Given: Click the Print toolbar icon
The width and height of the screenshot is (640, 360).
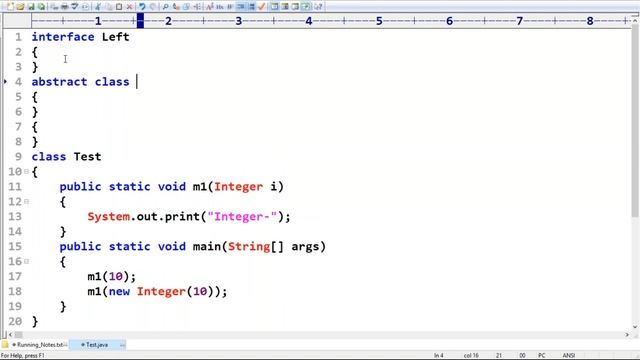Looking at the screenshot, I should (64, 7).
